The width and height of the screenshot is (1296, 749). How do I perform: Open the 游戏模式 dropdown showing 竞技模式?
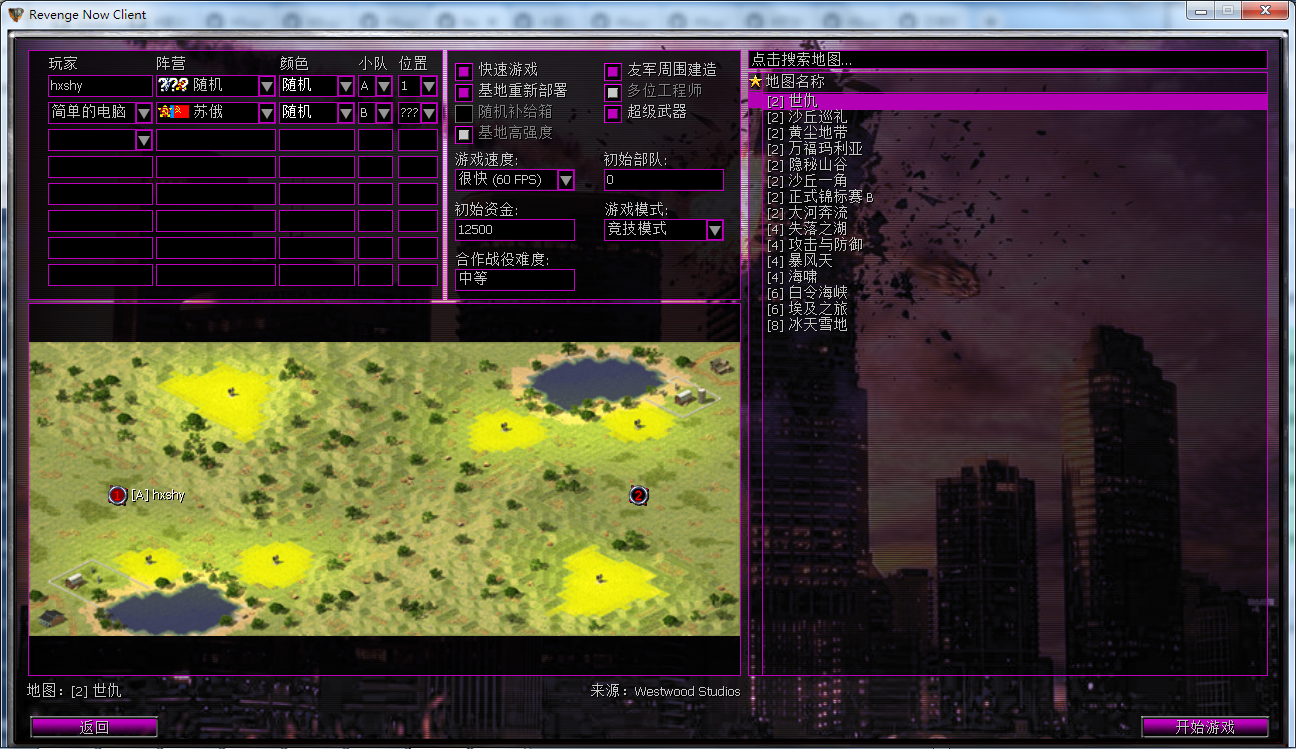(714, 230)
